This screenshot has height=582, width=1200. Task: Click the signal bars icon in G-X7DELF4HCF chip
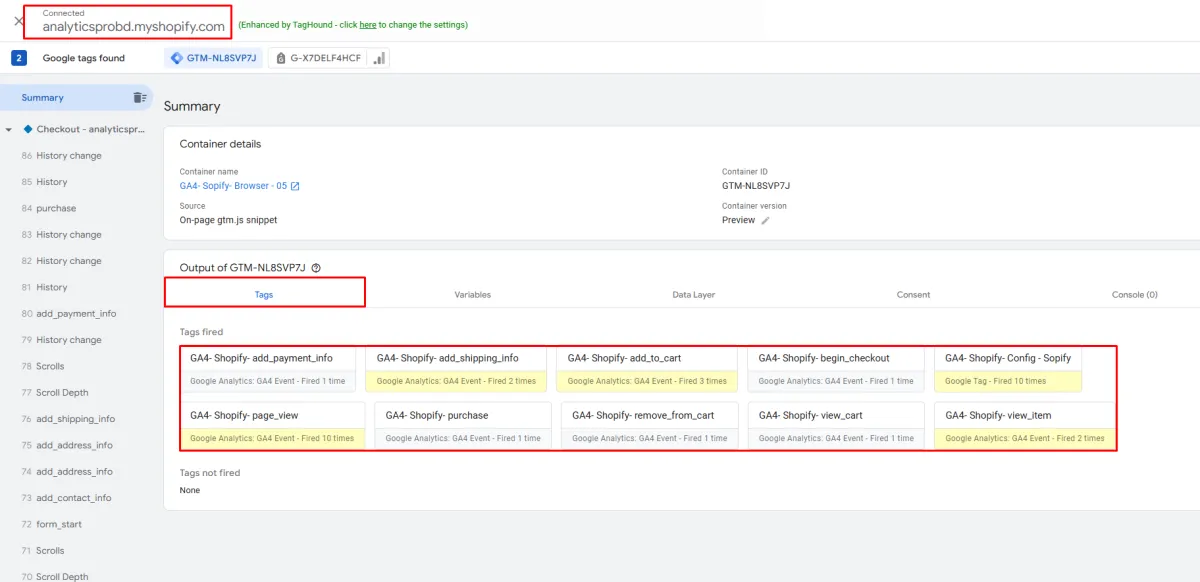click(379, 58)
